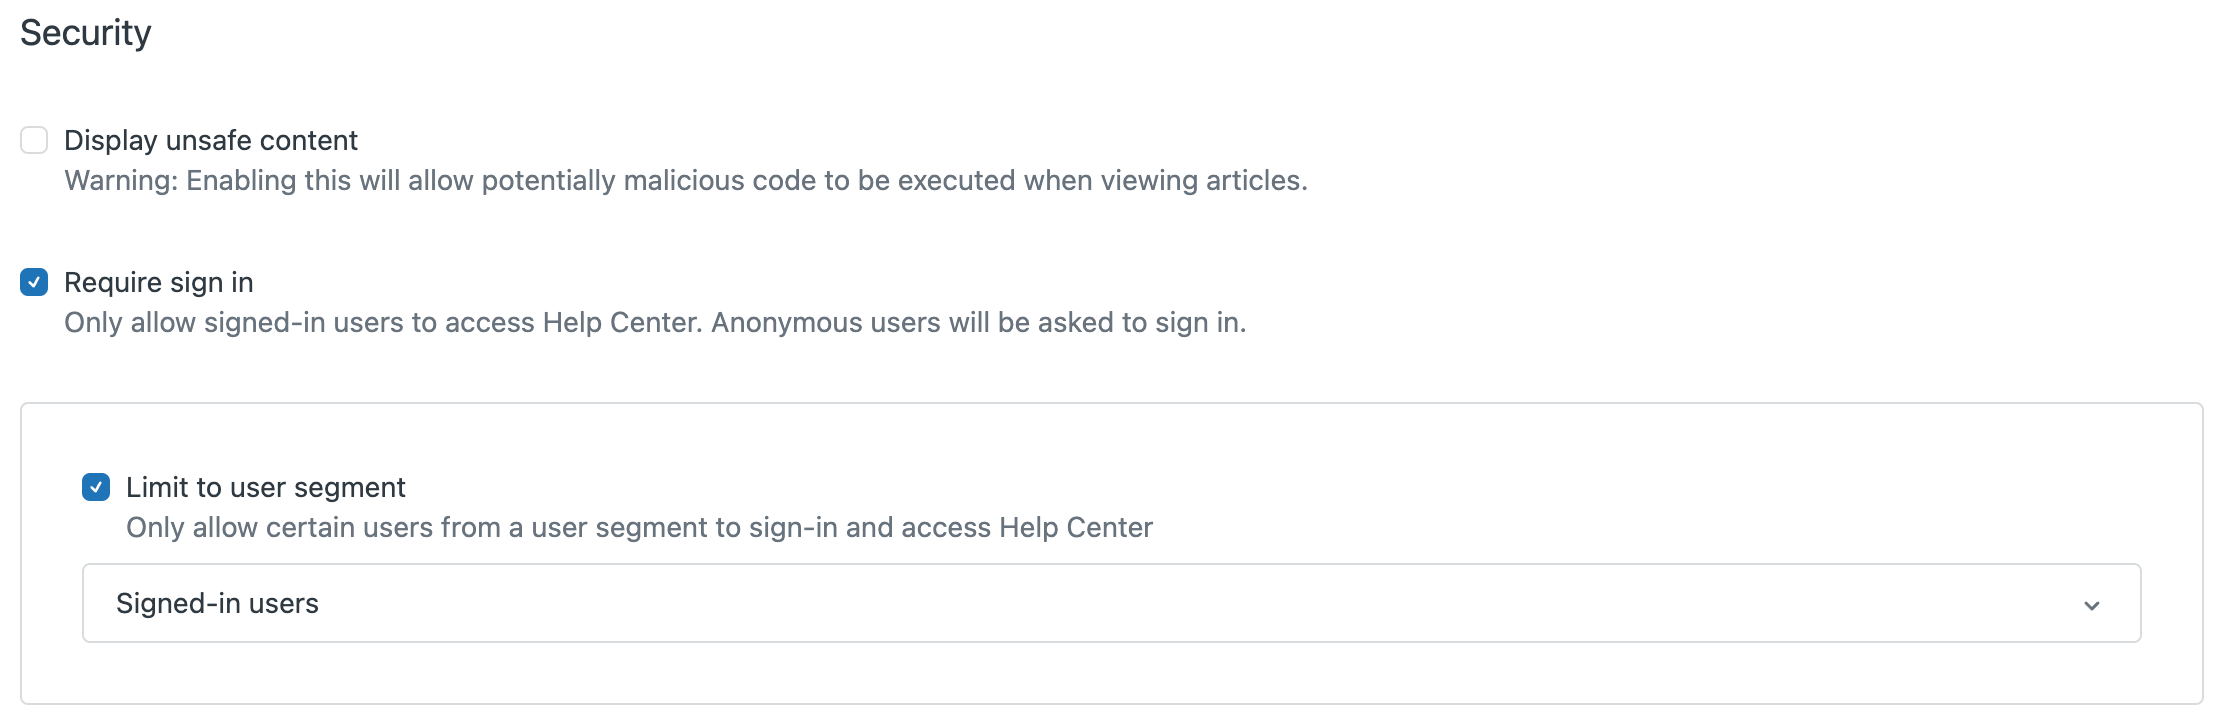Open the Signed-in users dropdown

click(x=1110, y=603)
